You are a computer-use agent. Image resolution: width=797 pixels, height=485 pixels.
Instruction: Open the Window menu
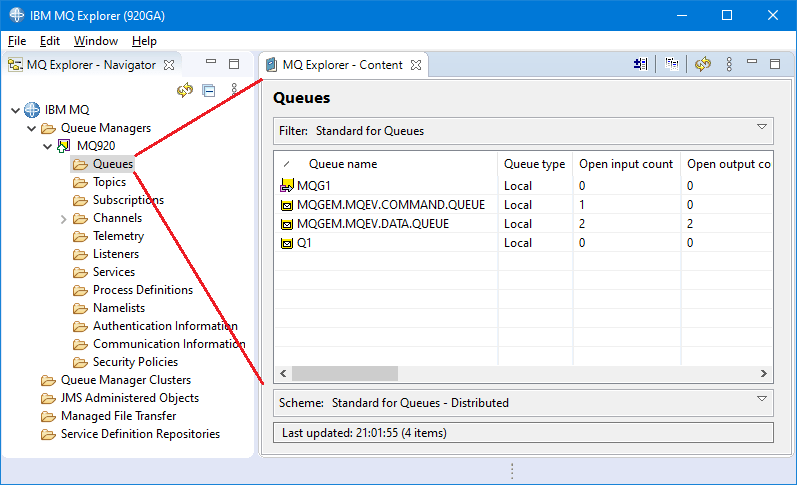click(96, 41)
